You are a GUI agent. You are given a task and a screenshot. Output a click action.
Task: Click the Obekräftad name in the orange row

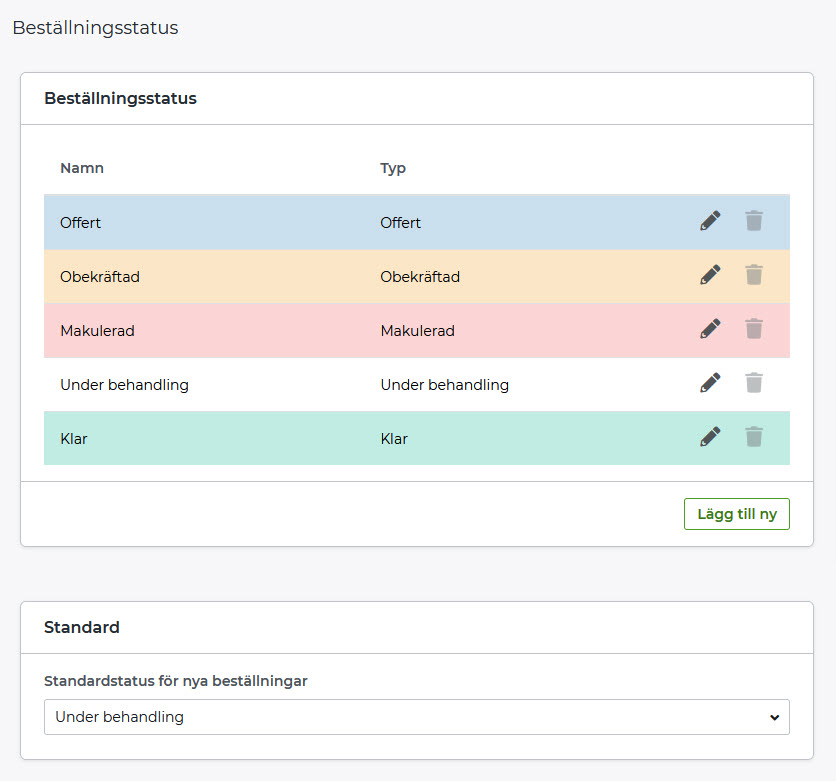pyautogui.click(x=100, y=277)
